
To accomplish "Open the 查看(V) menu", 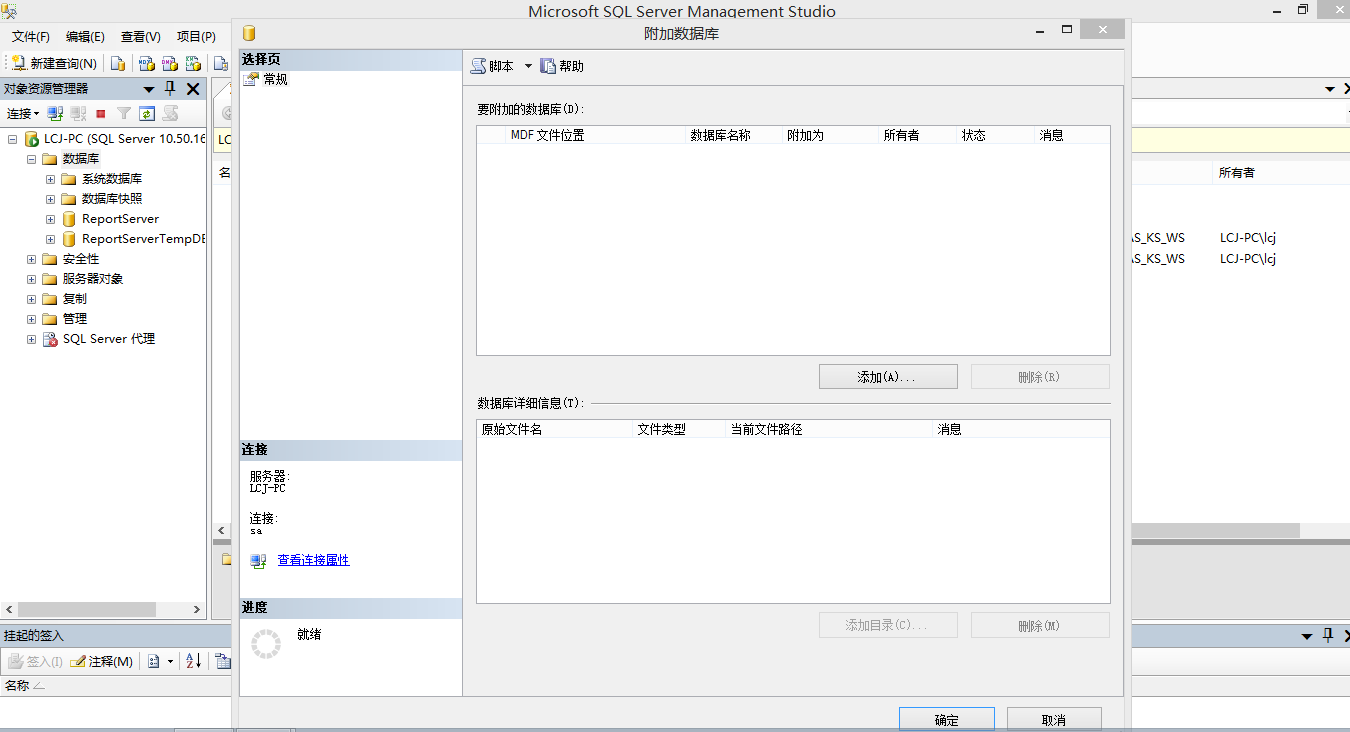I will [x=140, y=36].
